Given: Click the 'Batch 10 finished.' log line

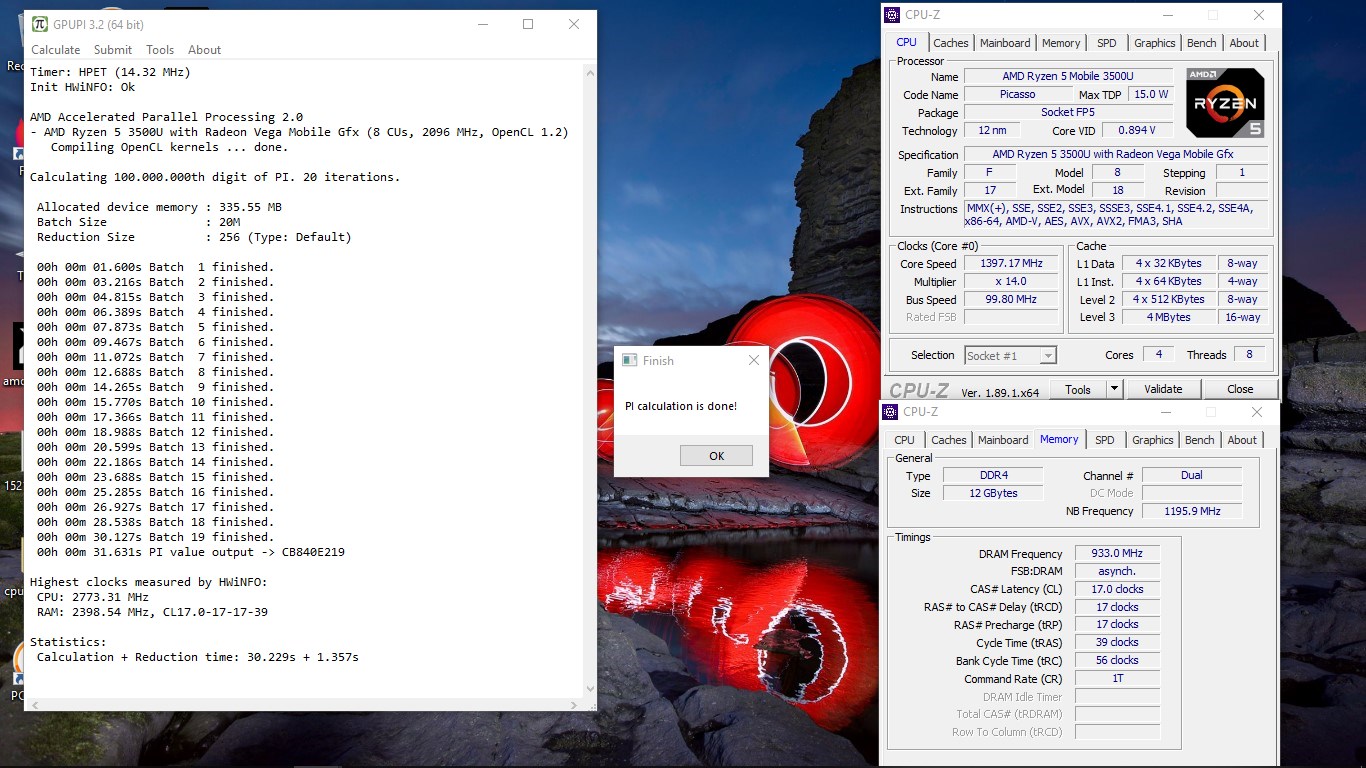Looking at the screenshot, I should 155,402.
